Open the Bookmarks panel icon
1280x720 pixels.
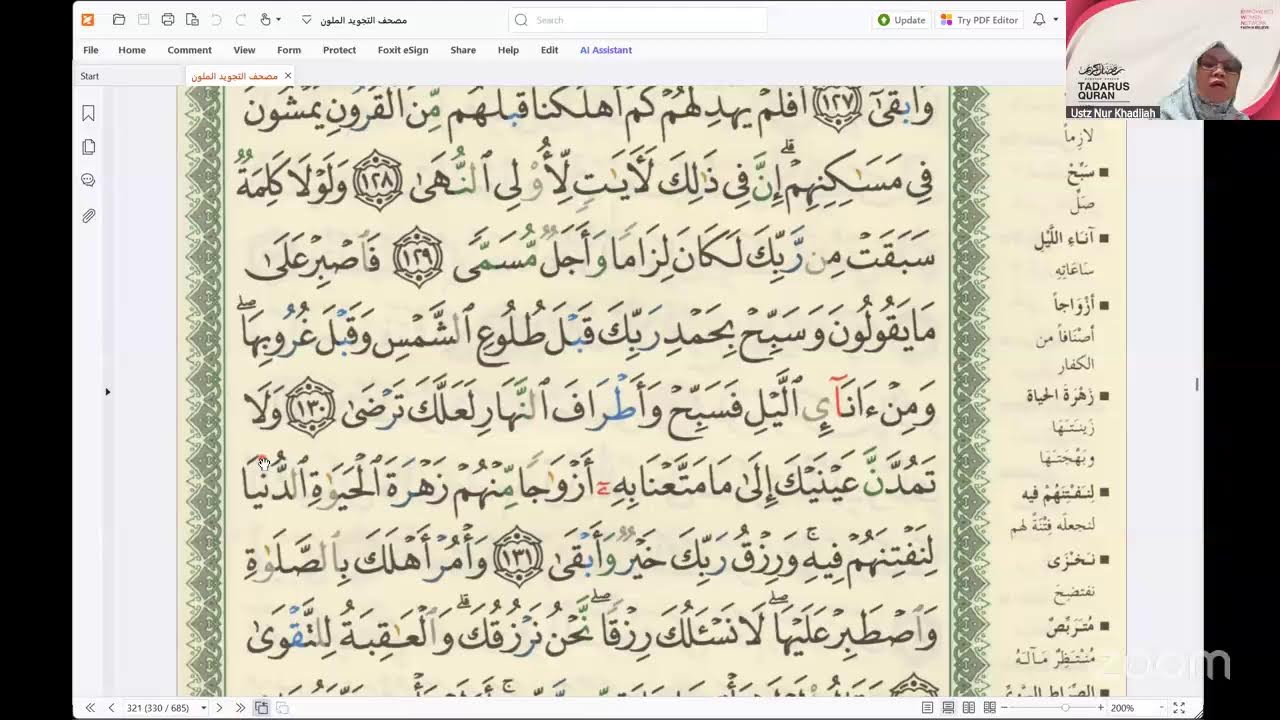point(88,114)
